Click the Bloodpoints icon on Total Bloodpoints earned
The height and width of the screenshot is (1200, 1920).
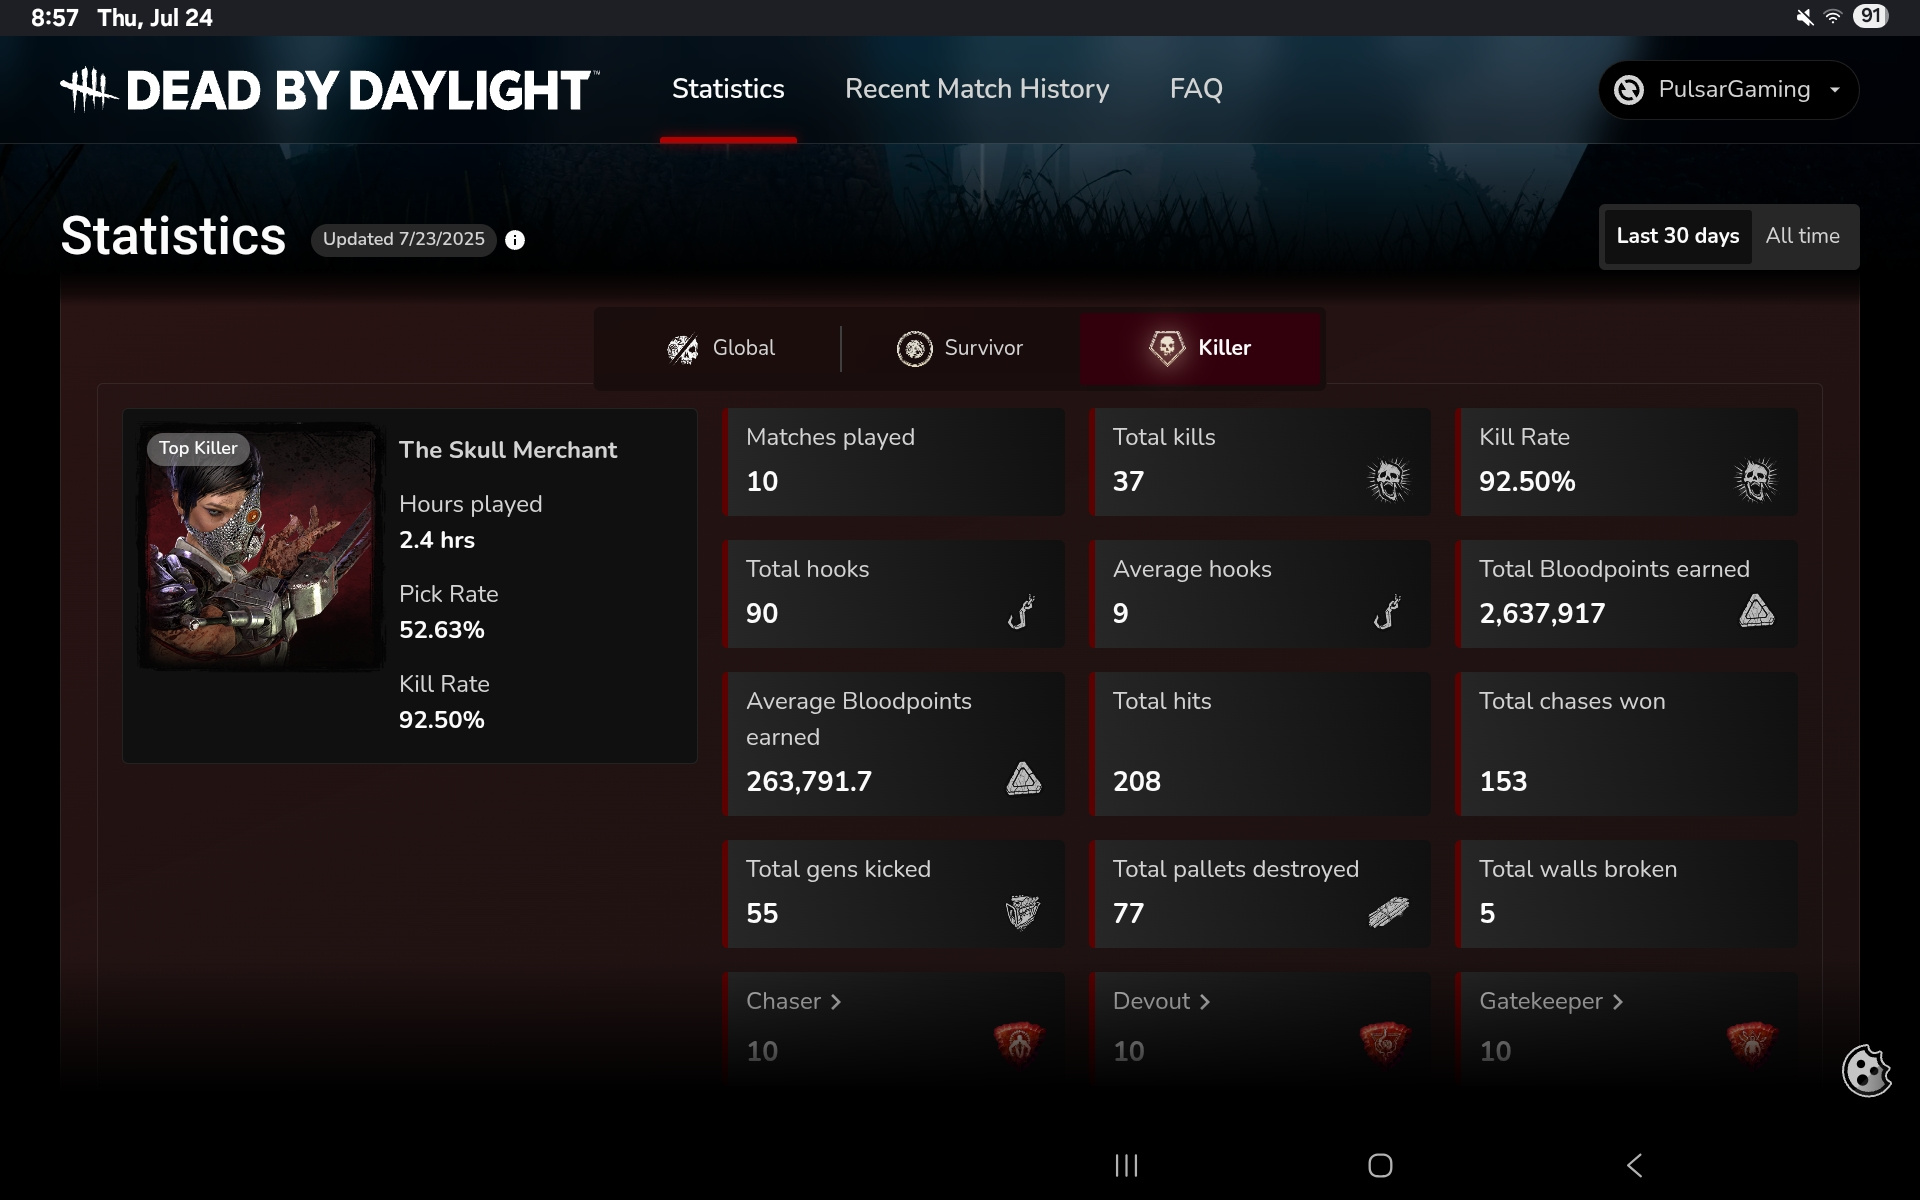1756,611
